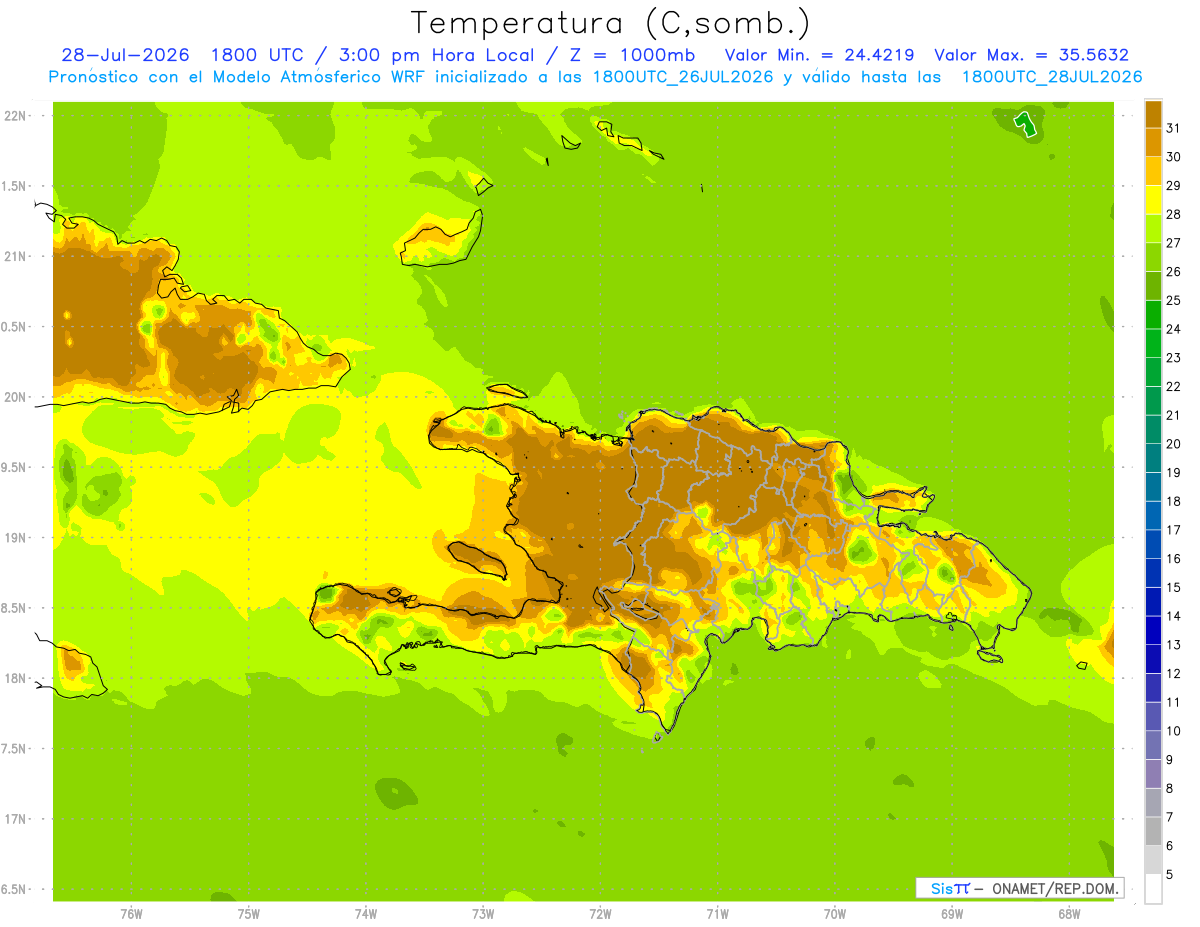Click legend value "29" on color bar
This screenshot has width=1200, height=927.
point(1174,186)
